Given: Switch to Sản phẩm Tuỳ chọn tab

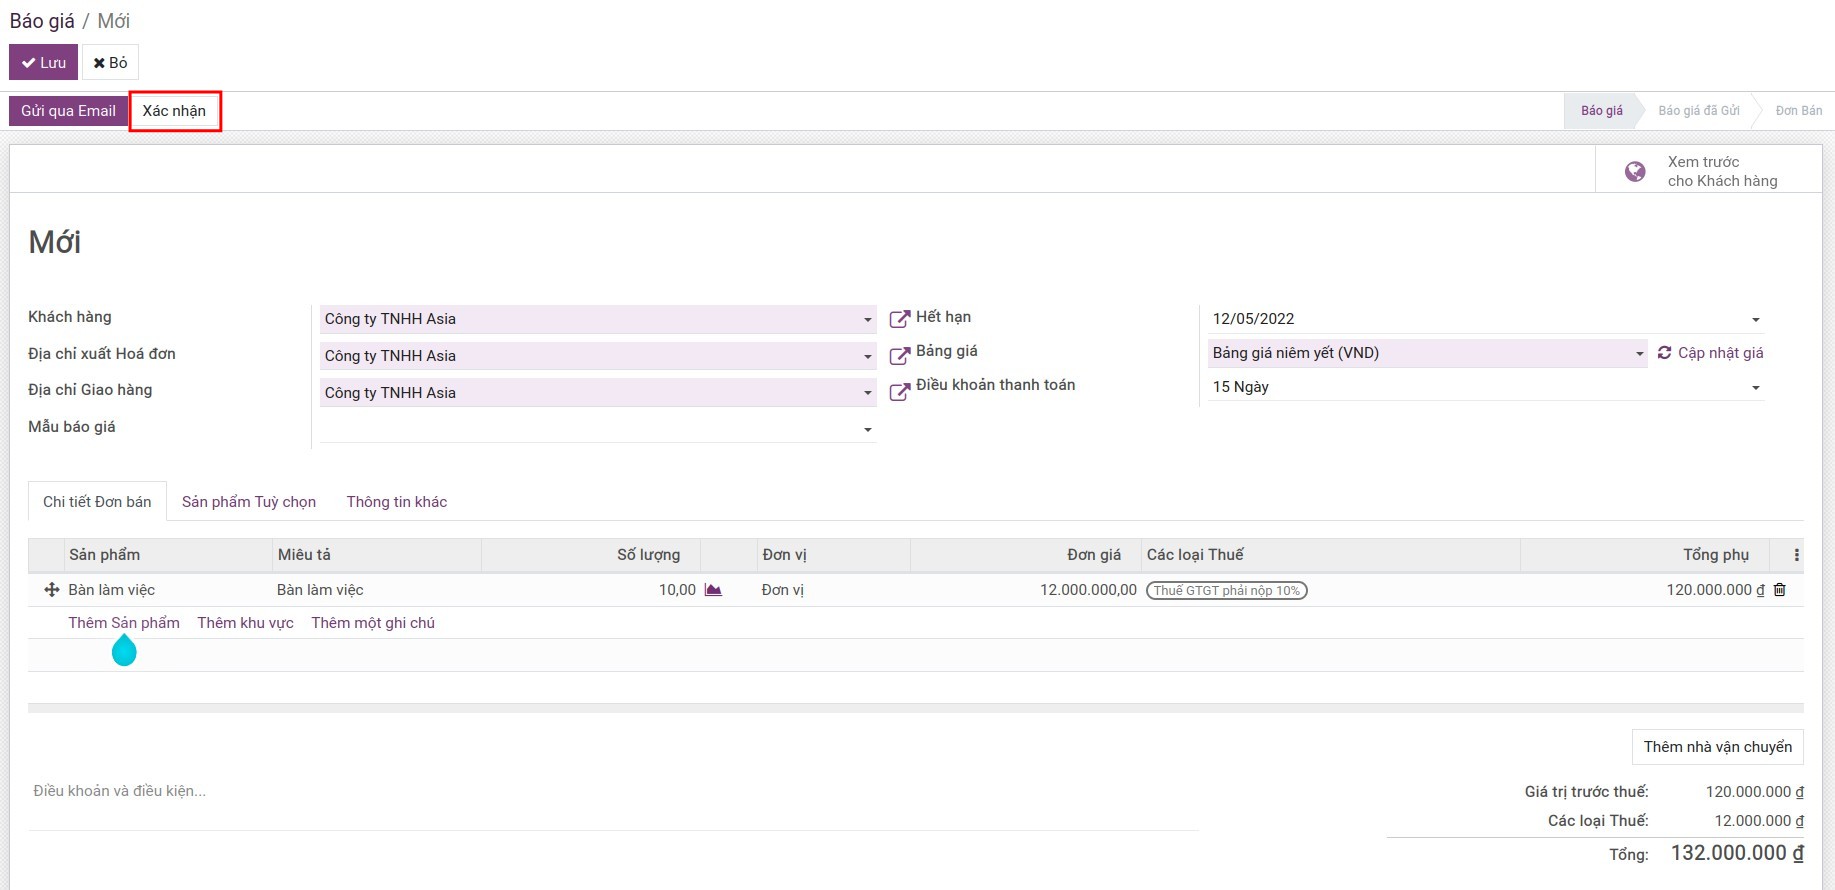Looking at the screenshot, I should 249,502.
